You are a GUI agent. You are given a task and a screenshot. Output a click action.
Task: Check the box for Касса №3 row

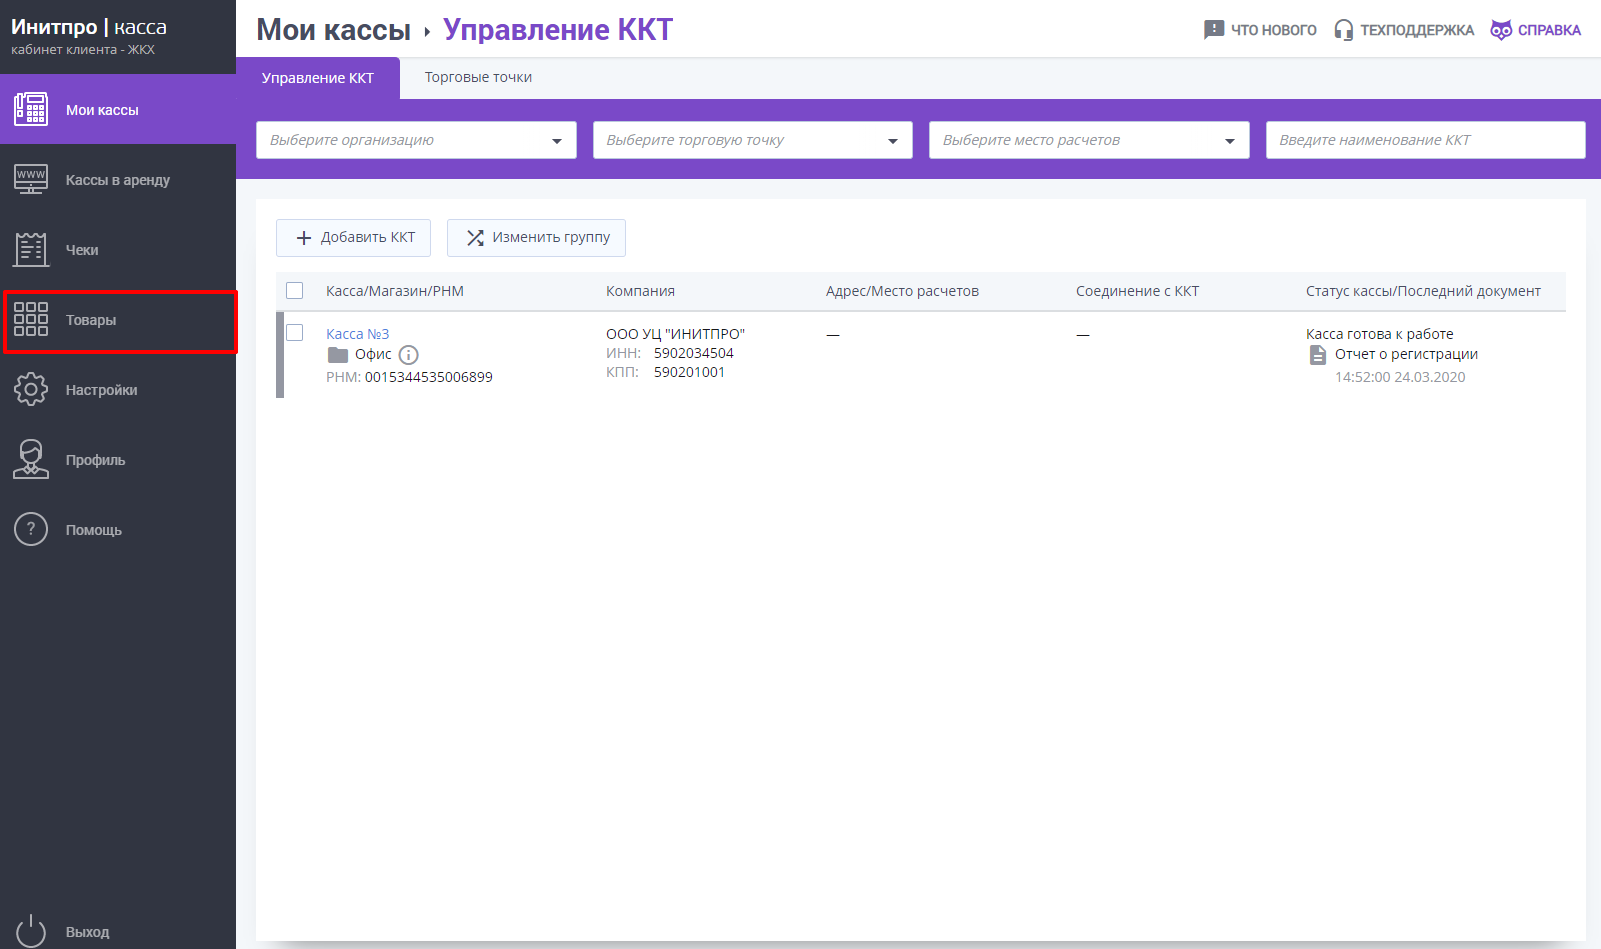pyautogui.click(x=295, y=333)
